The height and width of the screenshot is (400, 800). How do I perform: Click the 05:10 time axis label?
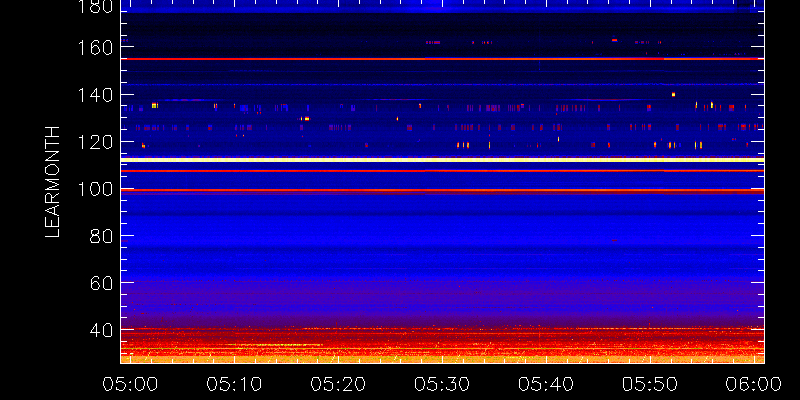234,384
